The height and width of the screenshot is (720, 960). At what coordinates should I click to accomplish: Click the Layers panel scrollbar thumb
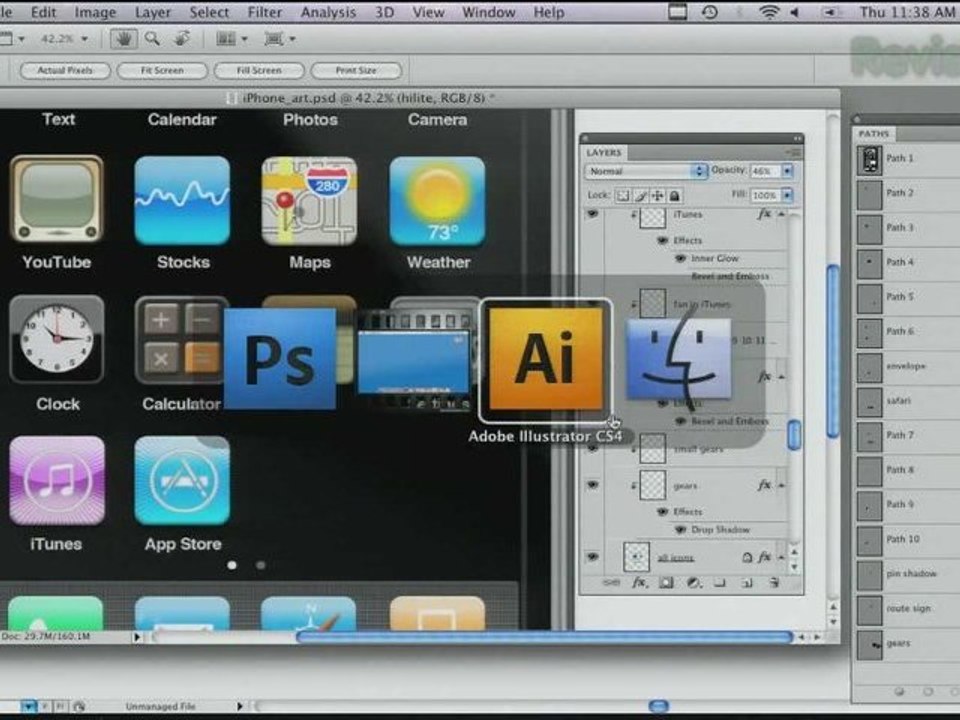[x=794, y=435]
